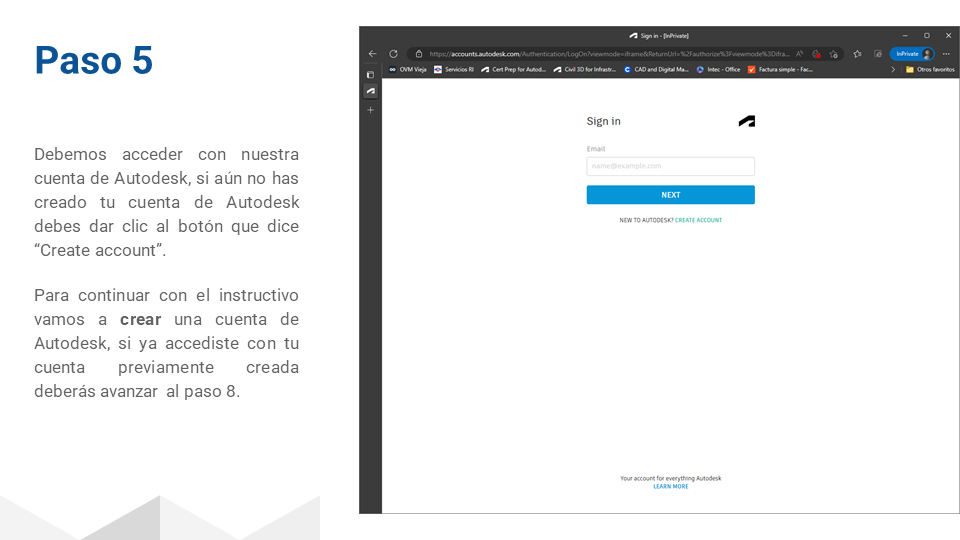
Task: Click the address bar URL
Action: pos(609,54)
